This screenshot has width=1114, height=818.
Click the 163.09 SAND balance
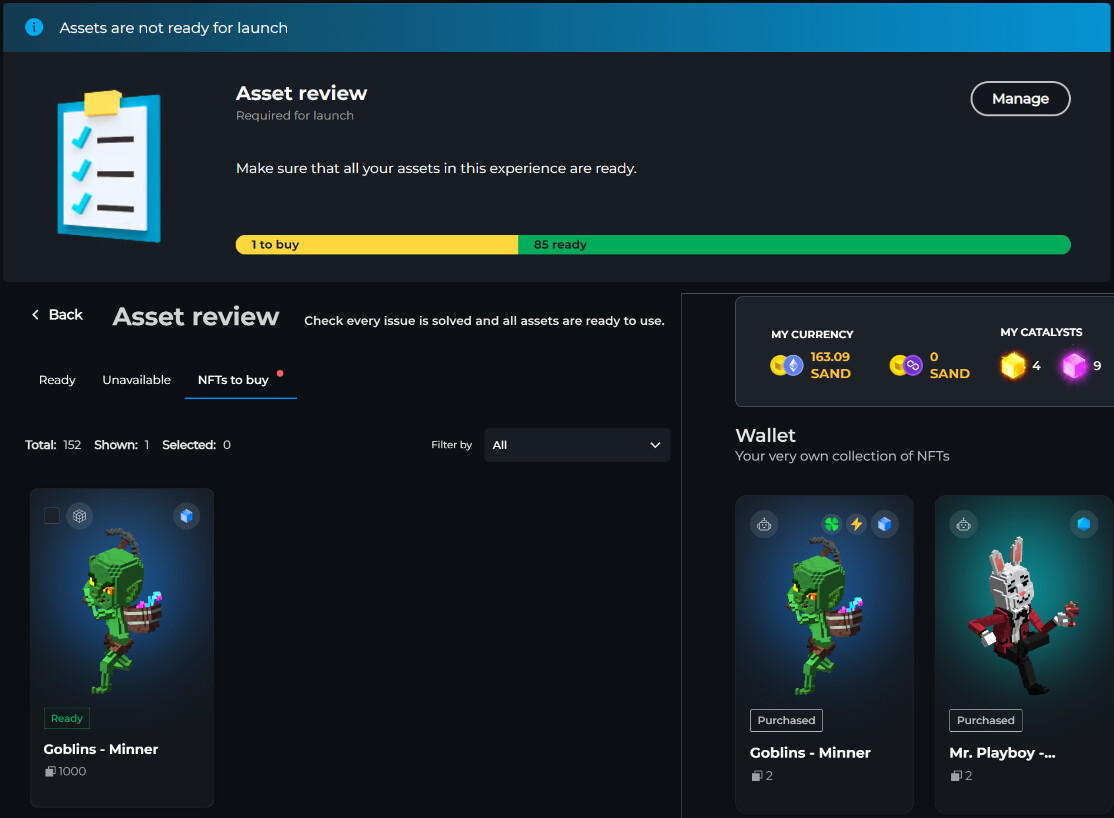[x=830, y=365]
